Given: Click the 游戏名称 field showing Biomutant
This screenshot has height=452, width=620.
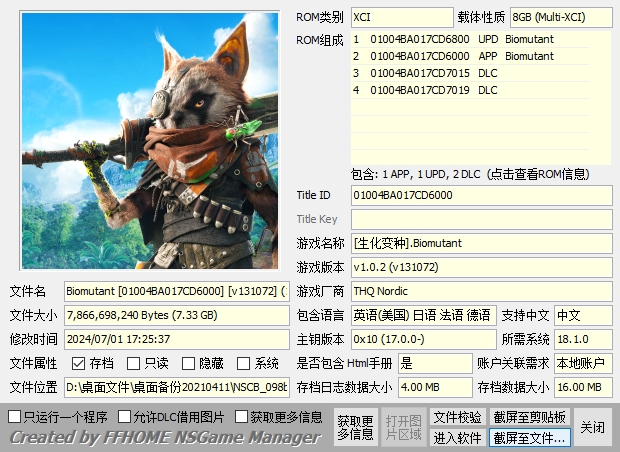Looking at the screenshot, I should [481, 243].
